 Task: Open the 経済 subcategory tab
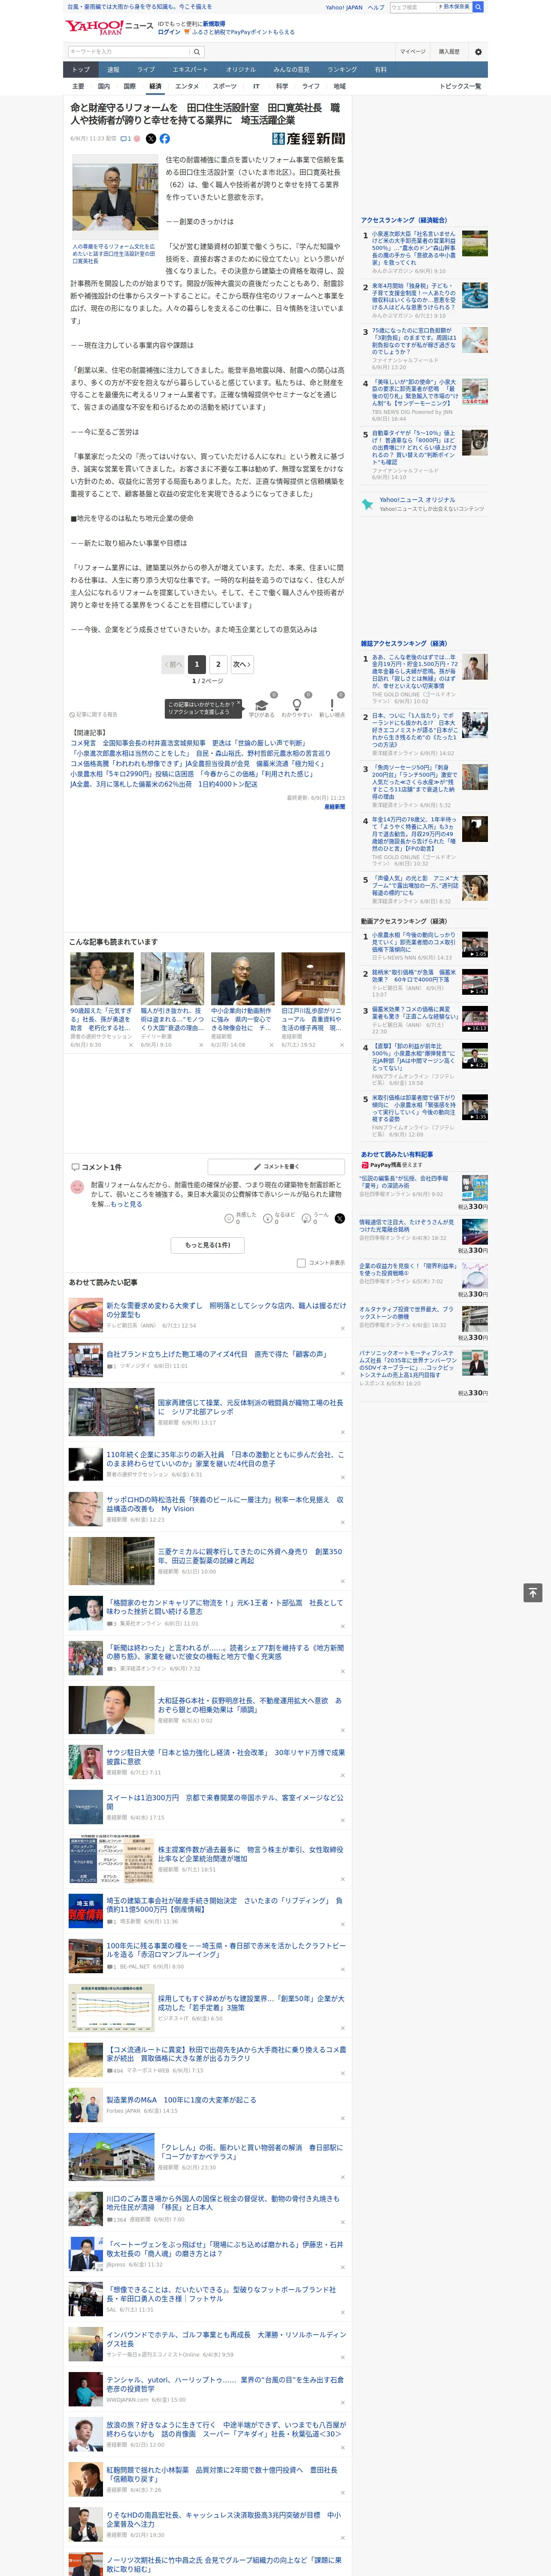155,86
